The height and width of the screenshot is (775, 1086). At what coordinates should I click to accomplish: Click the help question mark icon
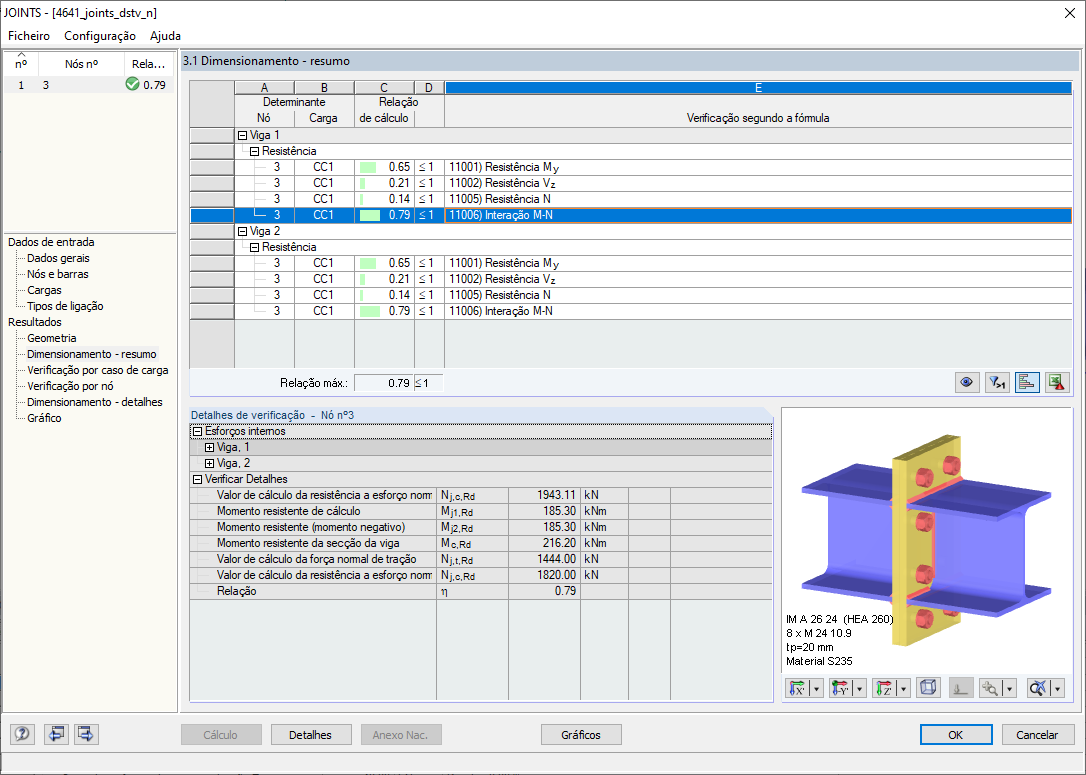tap(22, 734)
